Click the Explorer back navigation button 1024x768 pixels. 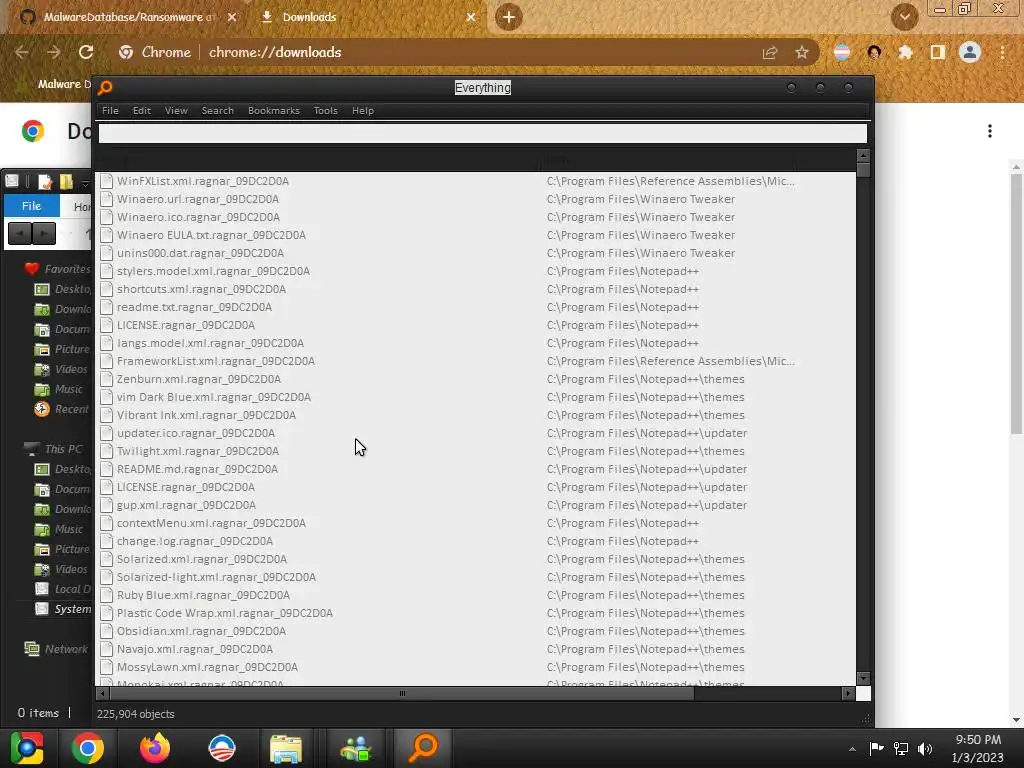(20, 233)
